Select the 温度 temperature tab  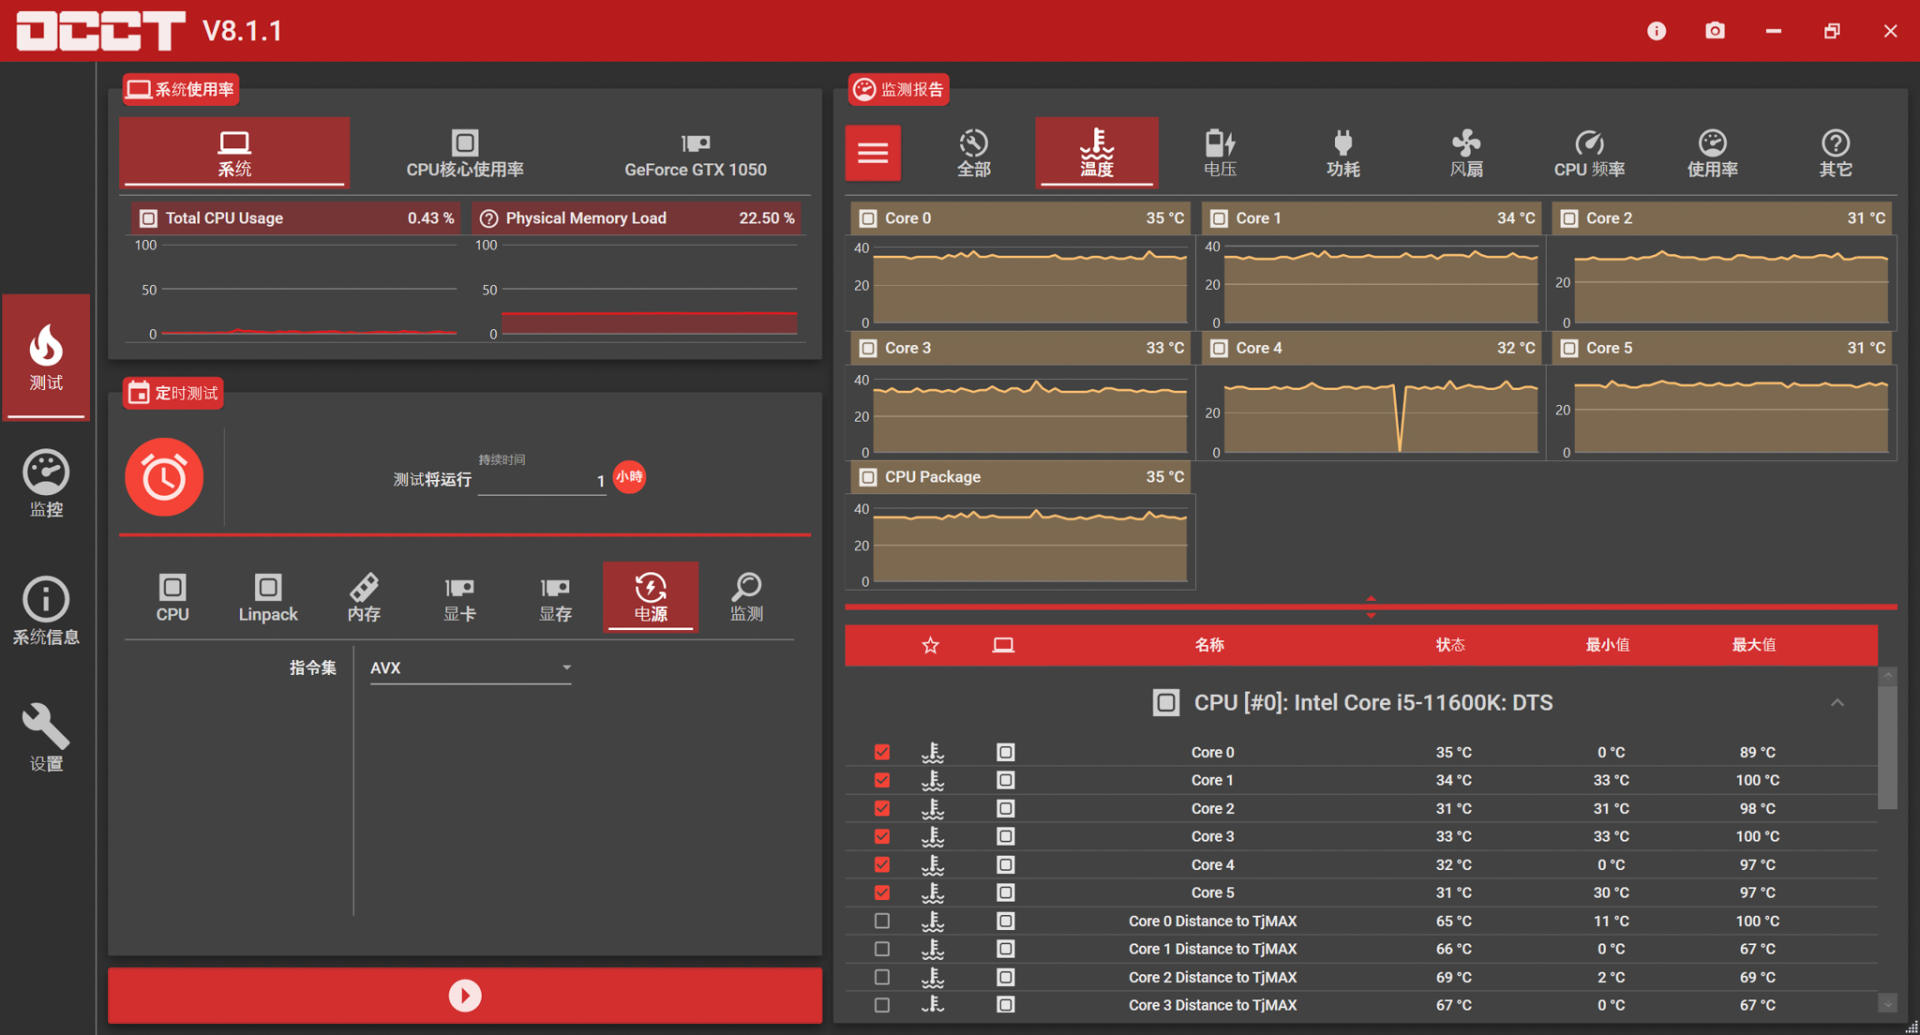click(x=1097, y=153)
